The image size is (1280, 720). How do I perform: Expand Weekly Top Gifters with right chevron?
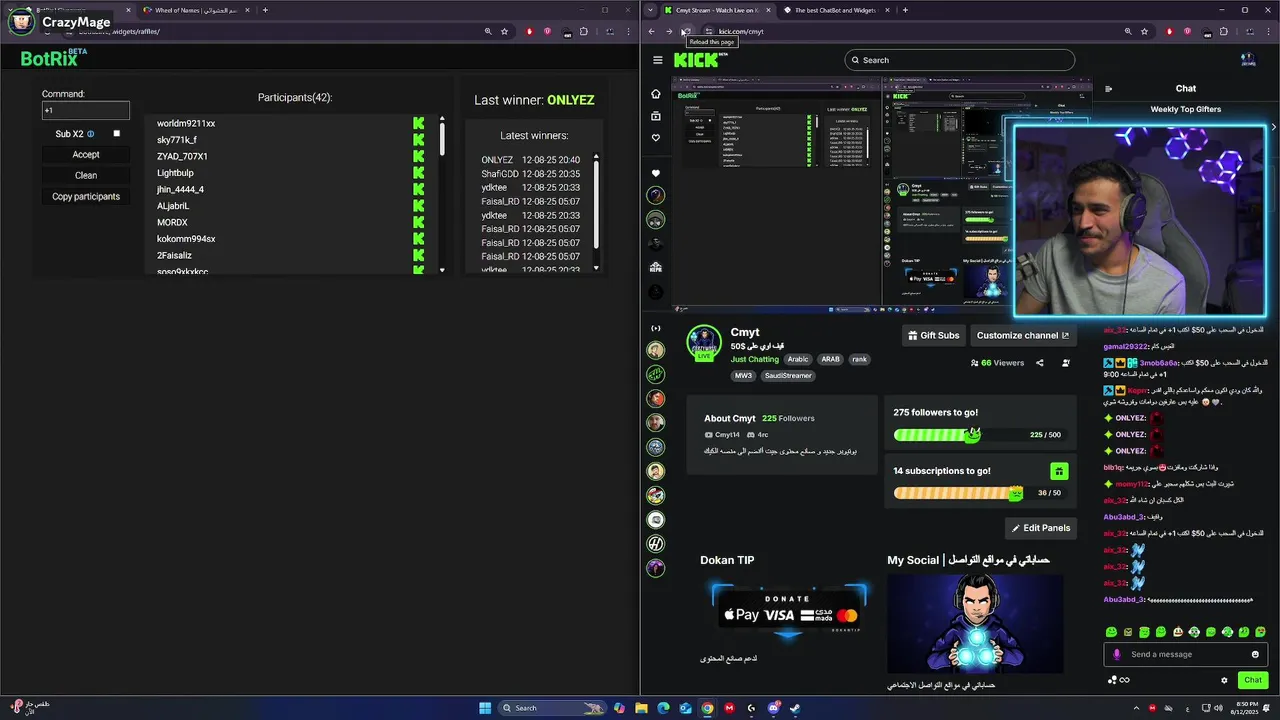pyautogui.click(x=1273, y=127)
